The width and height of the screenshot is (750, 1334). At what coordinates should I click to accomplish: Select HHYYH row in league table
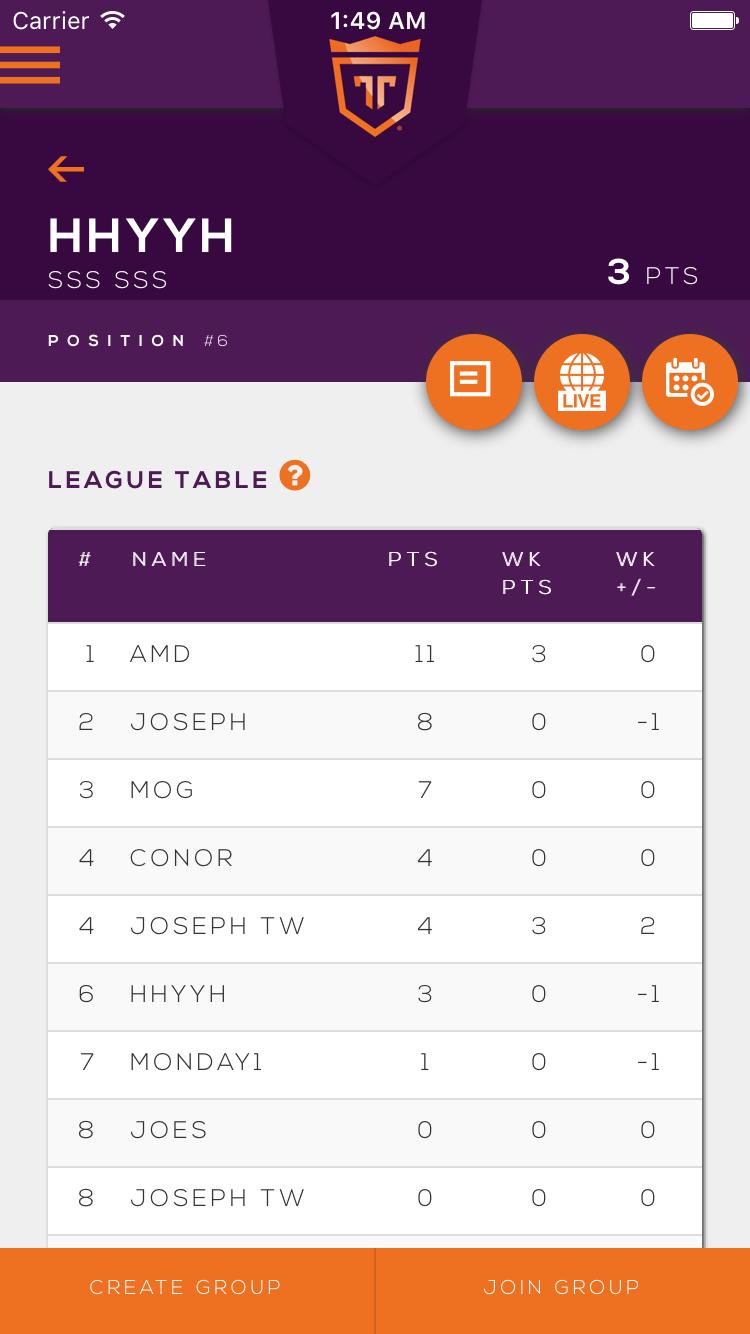(x=375, y=995)
